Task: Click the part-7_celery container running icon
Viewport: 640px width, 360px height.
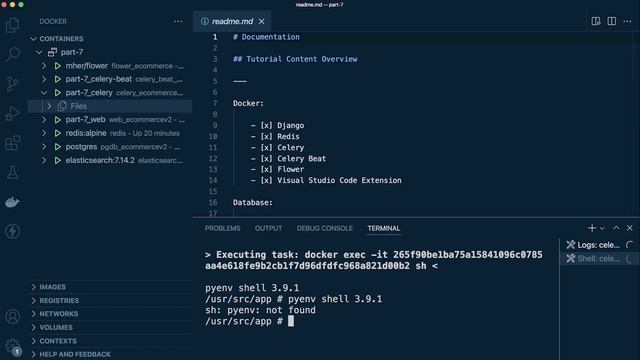Action: coord(58,93)
